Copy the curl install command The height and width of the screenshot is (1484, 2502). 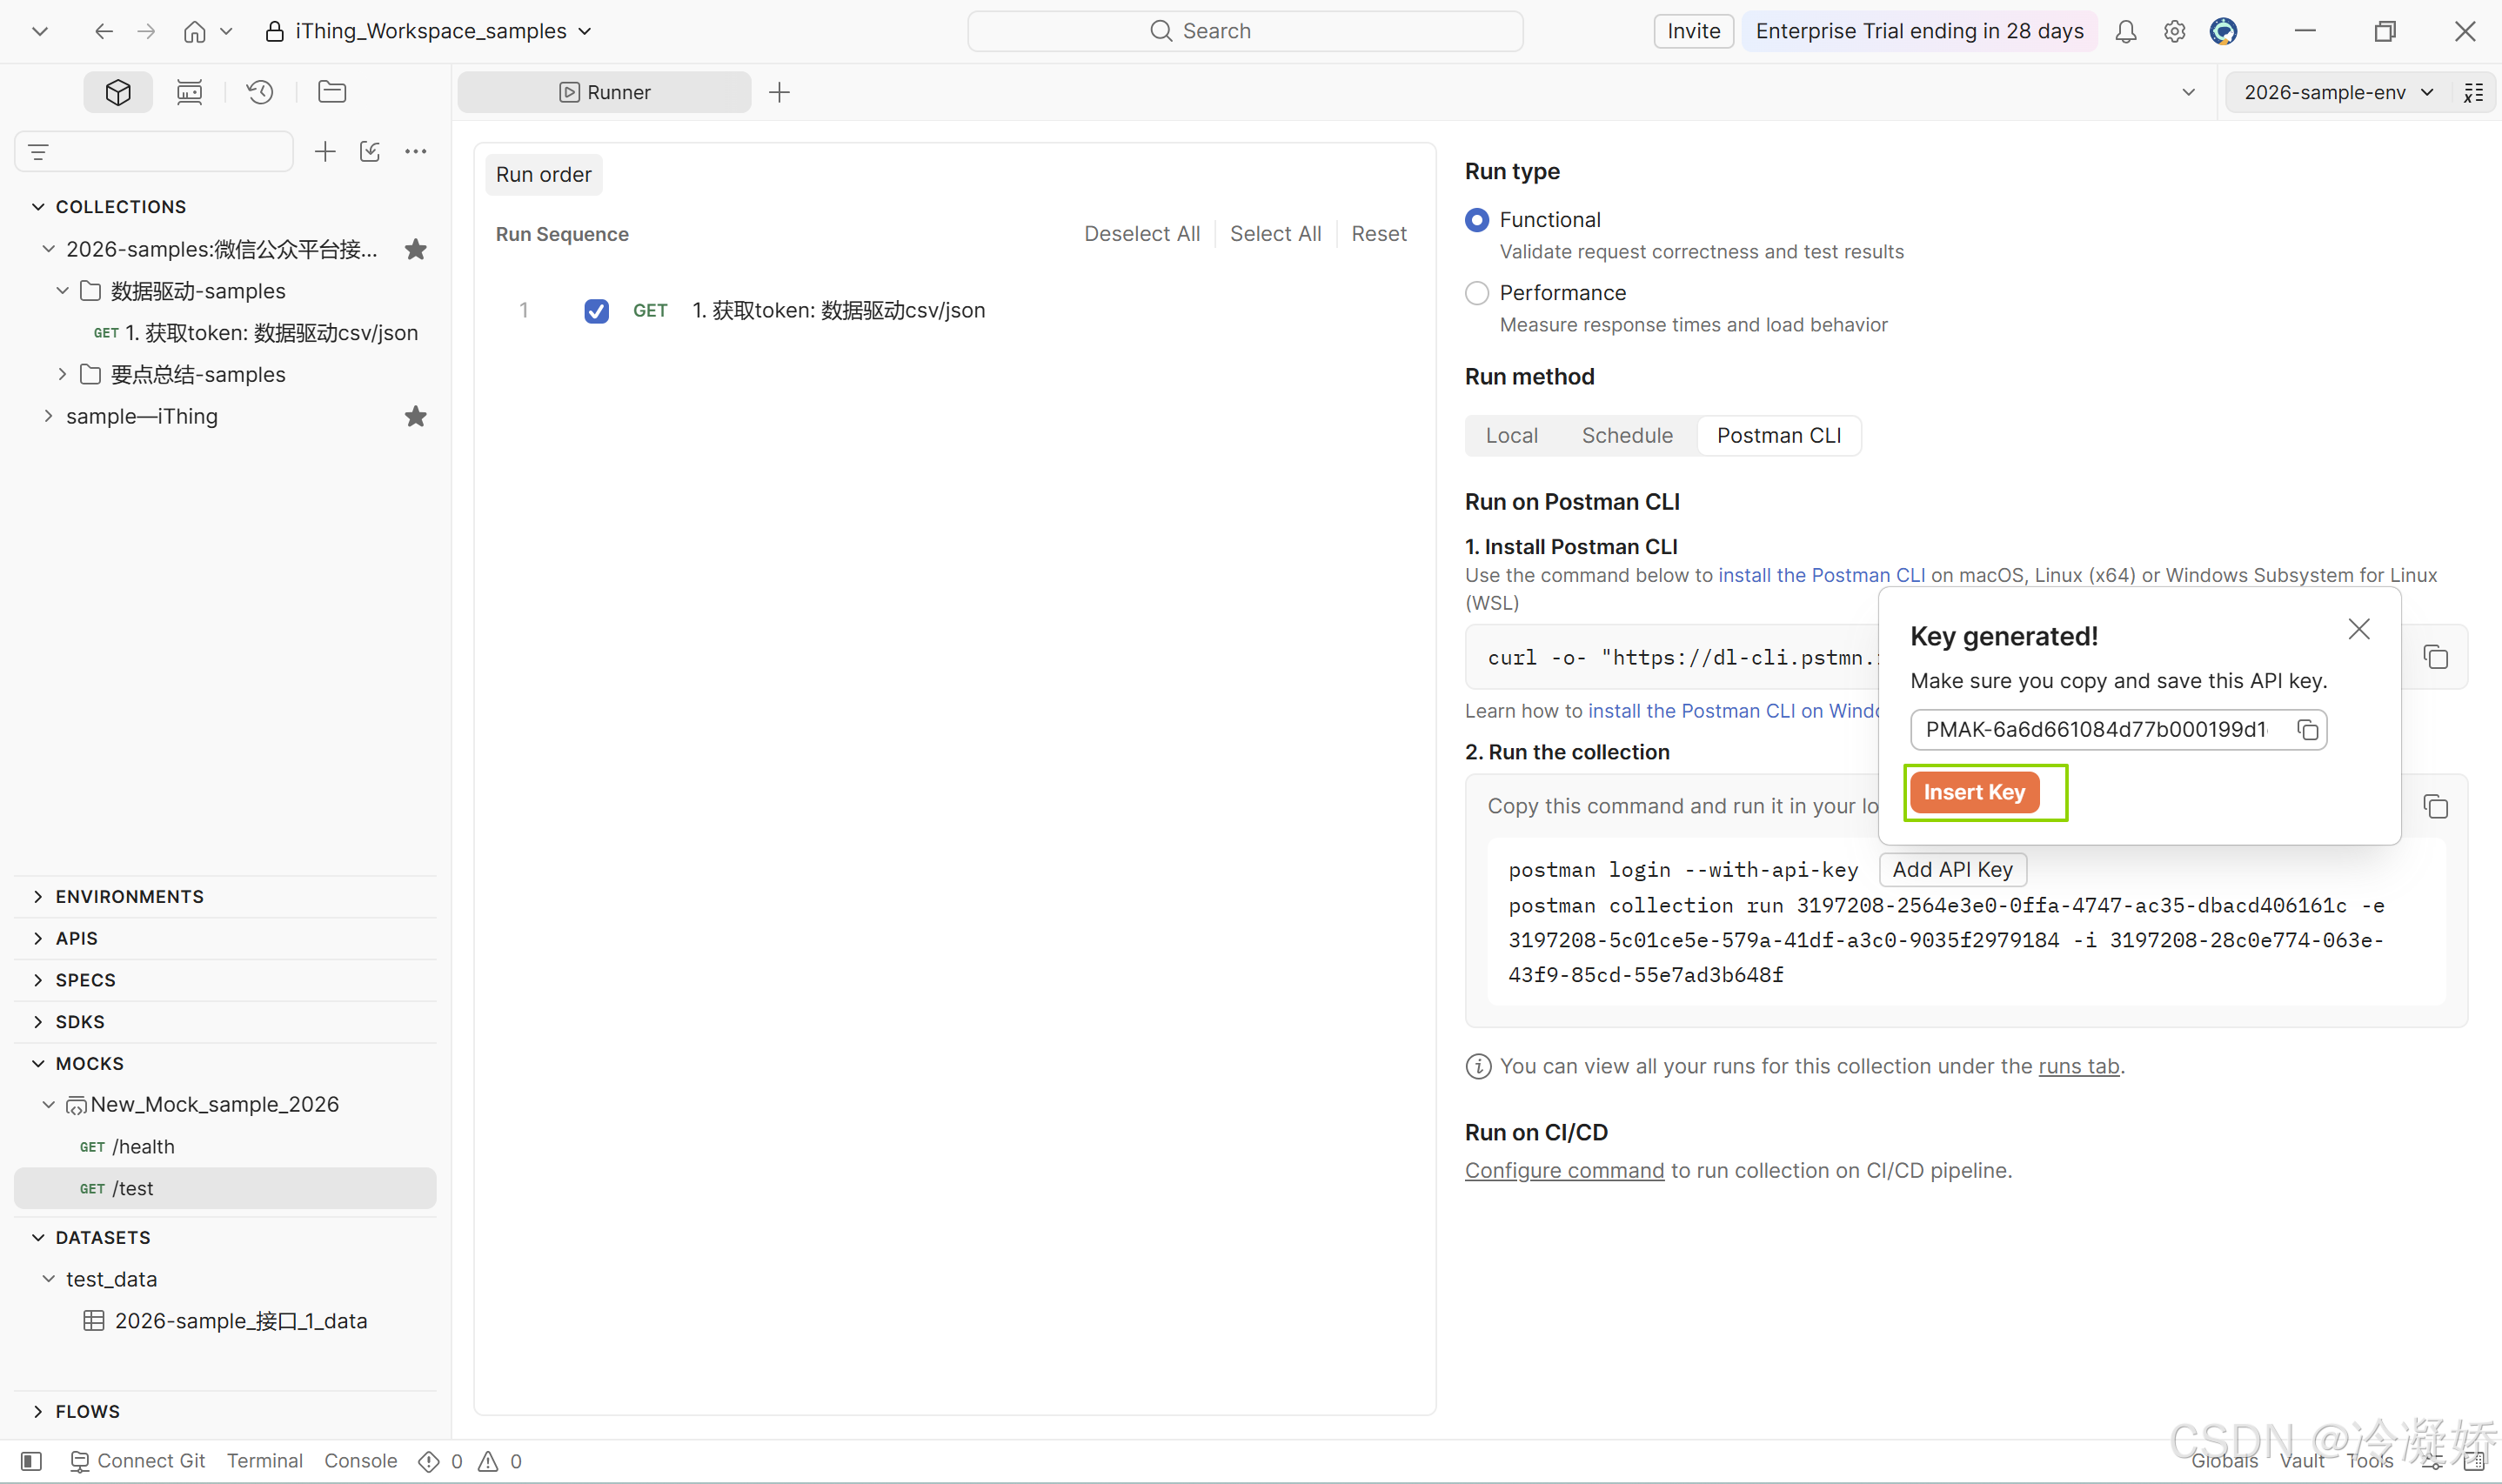(x=2436, y=657)
